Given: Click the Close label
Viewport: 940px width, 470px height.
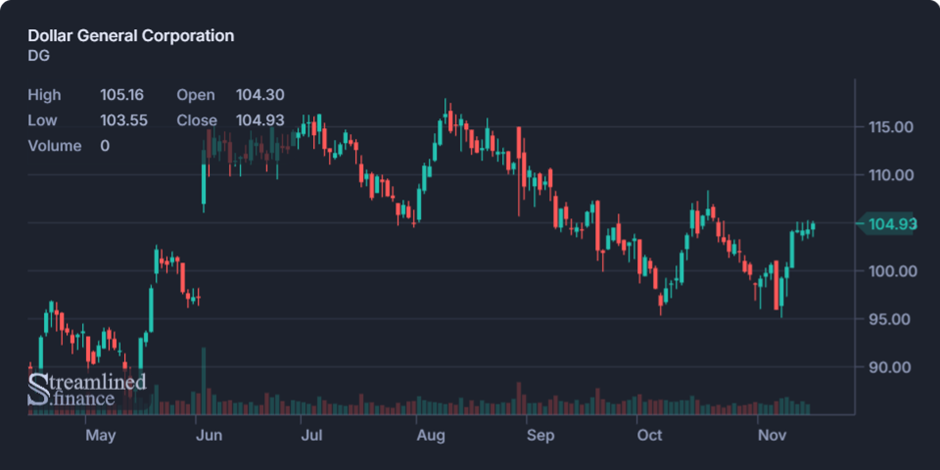Looking at the screenshot, I should (197, 120).
